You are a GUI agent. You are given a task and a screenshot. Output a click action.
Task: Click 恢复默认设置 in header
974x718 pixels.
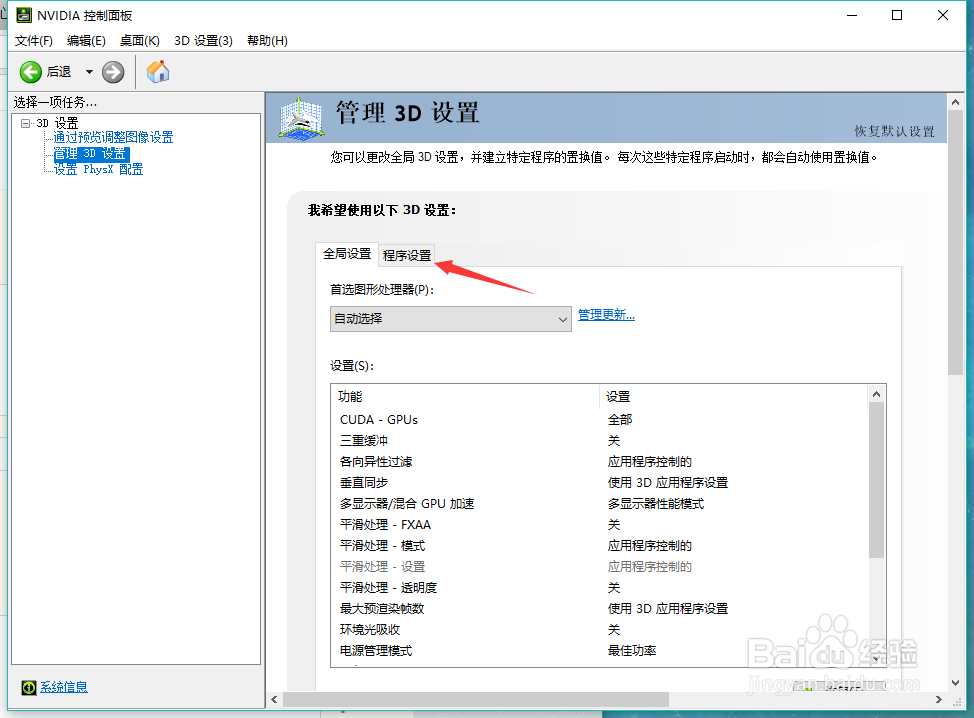(x=894, y=131)
